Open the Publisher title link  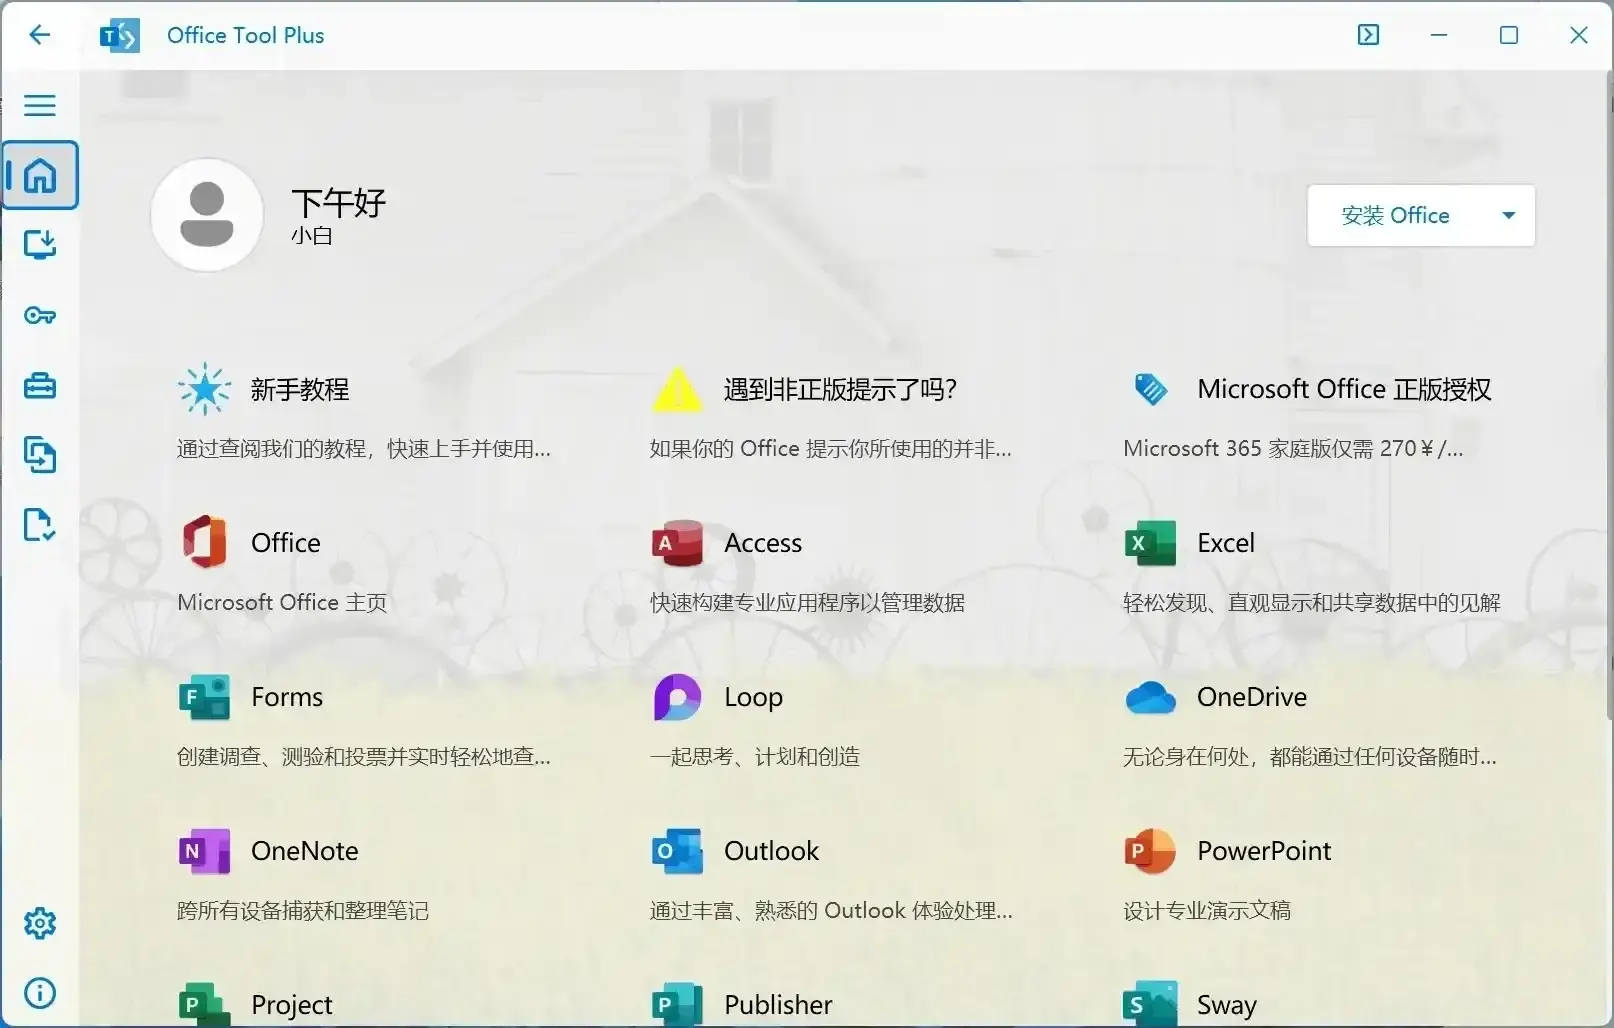pos(778,1005)
